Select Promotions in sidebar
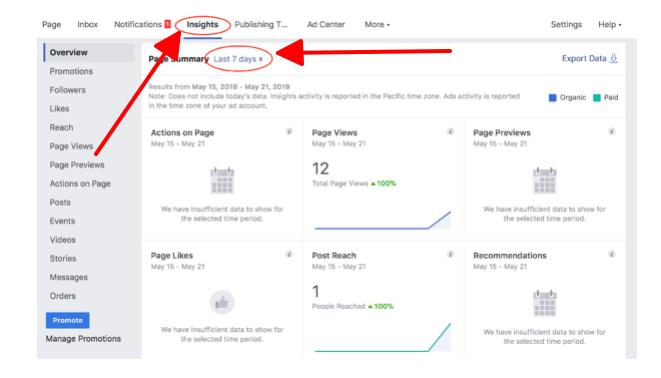This screenshot has height=378, width=661. pos(71,71)
